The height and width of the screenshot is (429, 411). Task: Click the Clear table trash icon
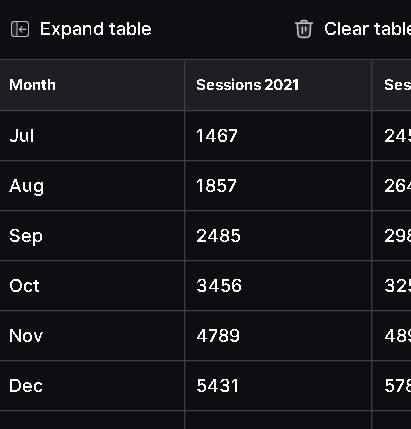point(304,29)
